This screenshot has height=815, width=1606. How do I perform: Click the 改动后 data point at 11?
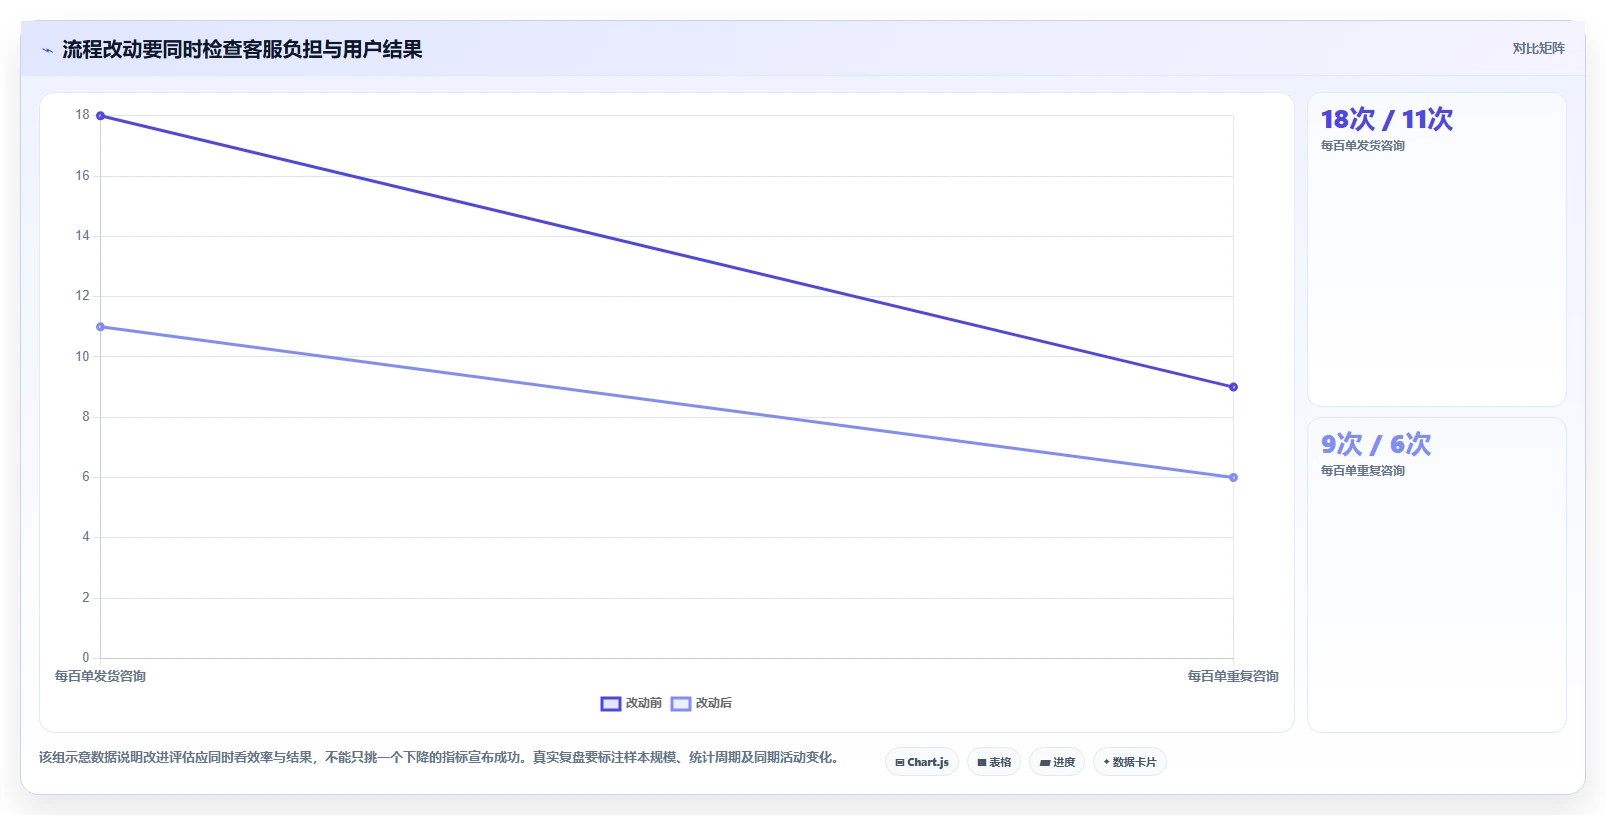pyautogui.click(x=100, y=327)
